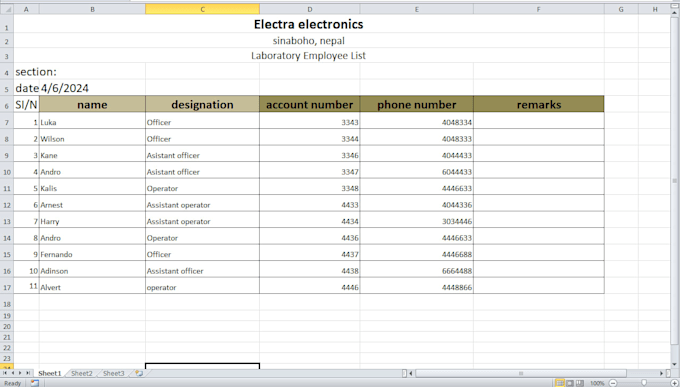Go to last sheet navigation arrow
The image size is (680, 387).
click(x=28, y=373)
